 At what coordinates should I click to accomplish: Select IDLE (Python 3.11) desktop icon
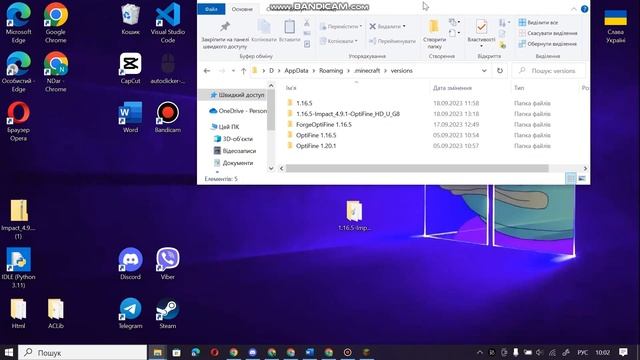(x=18, y=268)
